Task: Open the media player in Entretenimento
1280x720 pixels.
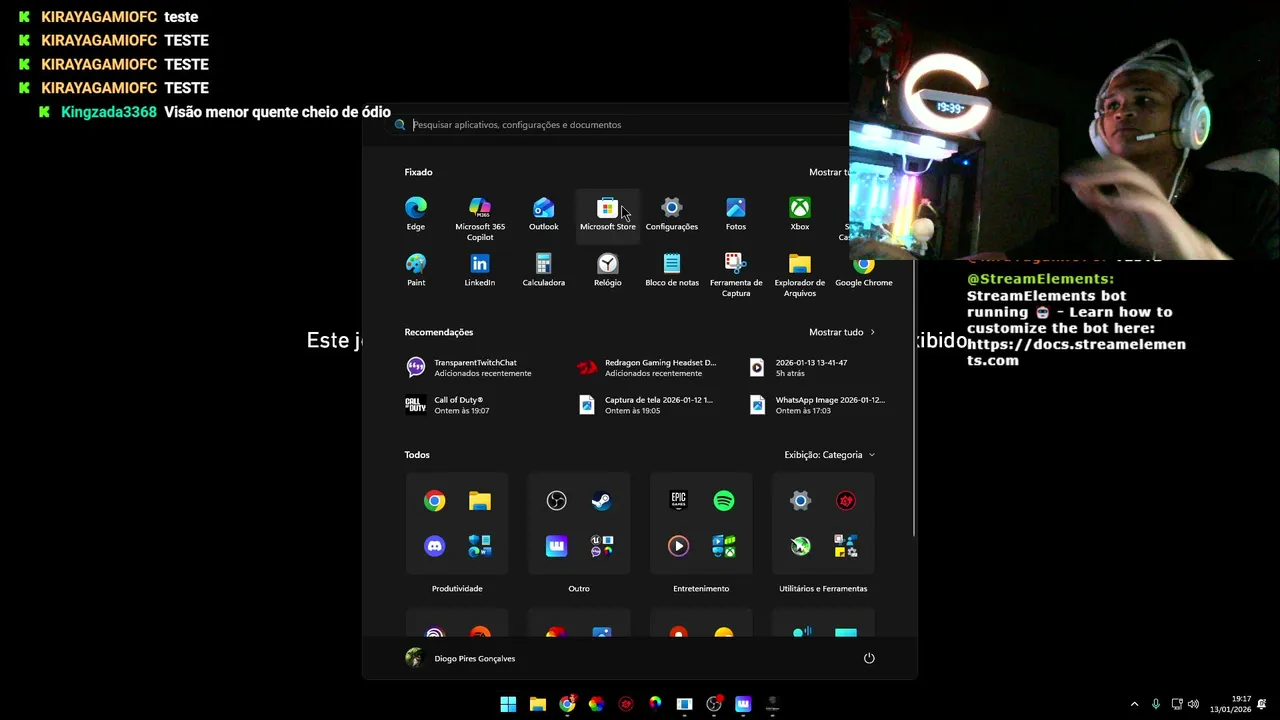Action: (x=679, y=546)
